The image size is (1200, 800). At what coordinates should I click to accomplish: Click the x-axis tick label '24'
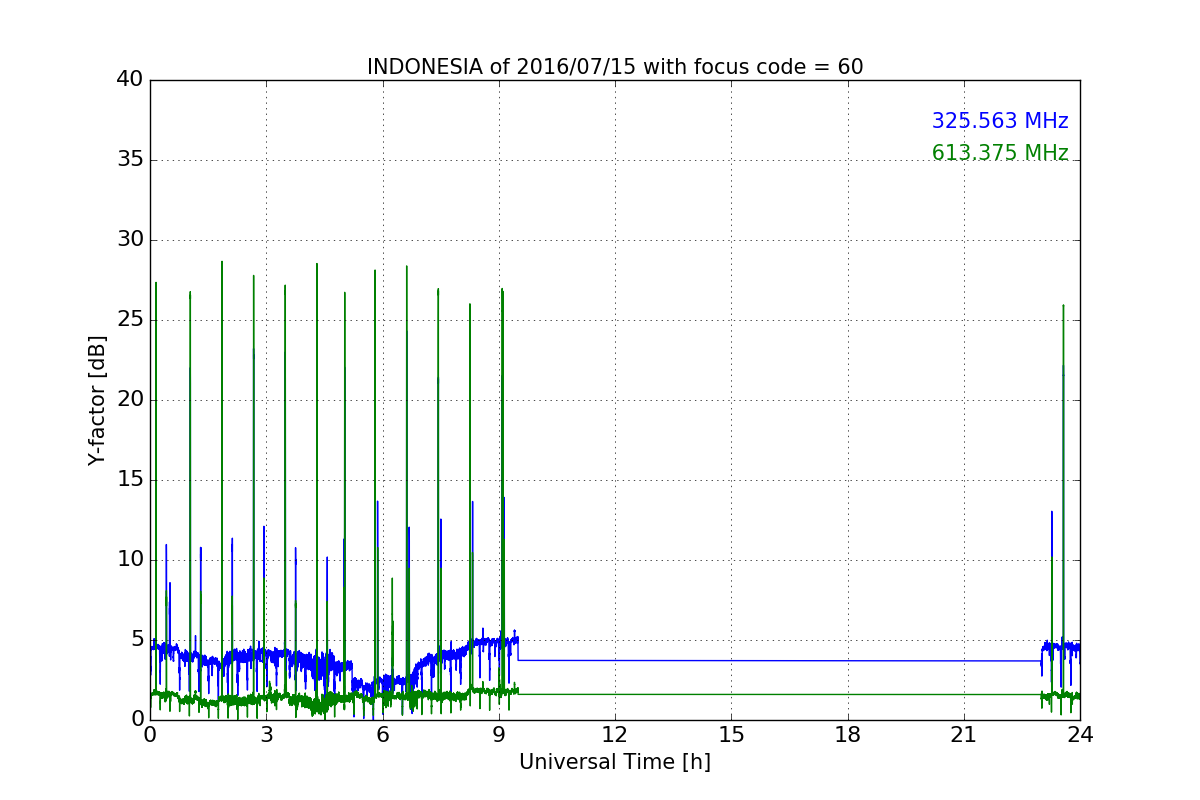tap(1080, 735)
